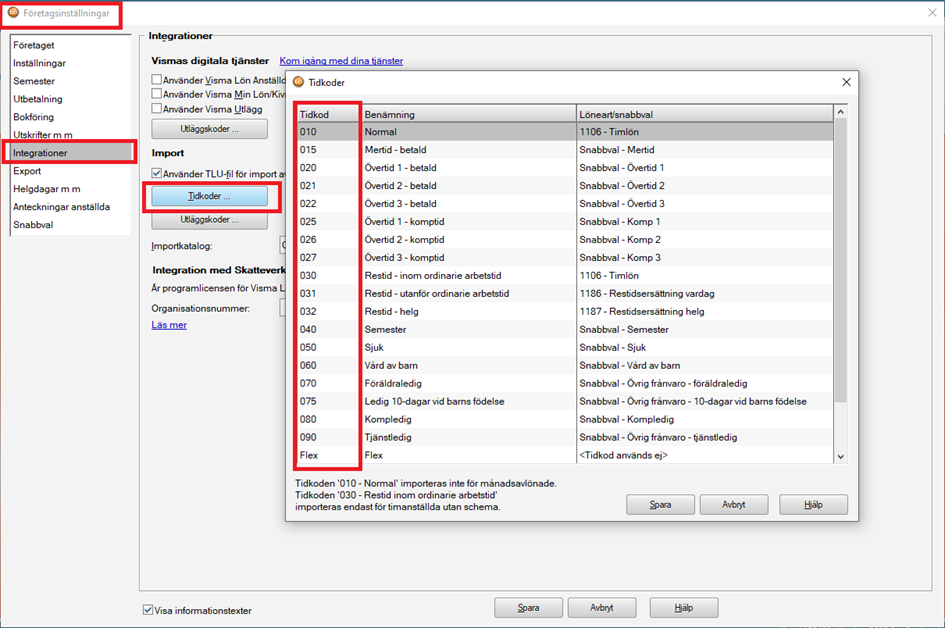This screenshot has height=628, width=945.
Task: Open the Läs mer link
Action: tap(168, 325)
